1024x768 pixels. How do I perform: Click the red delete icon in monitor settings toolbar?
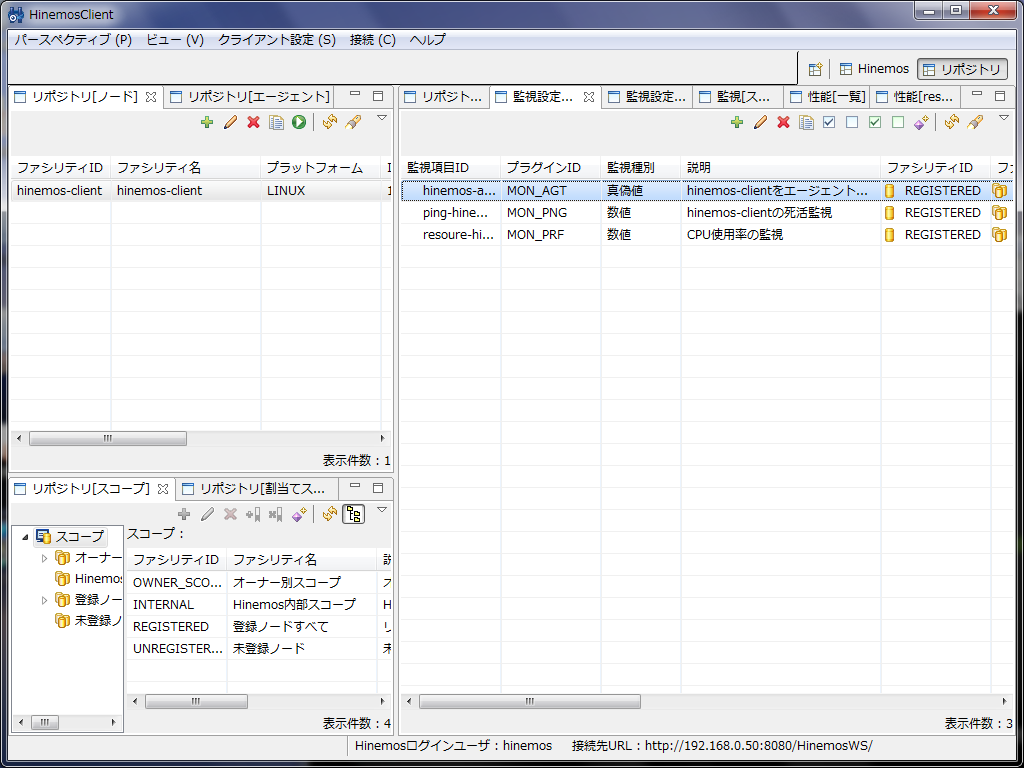[784, 122]
